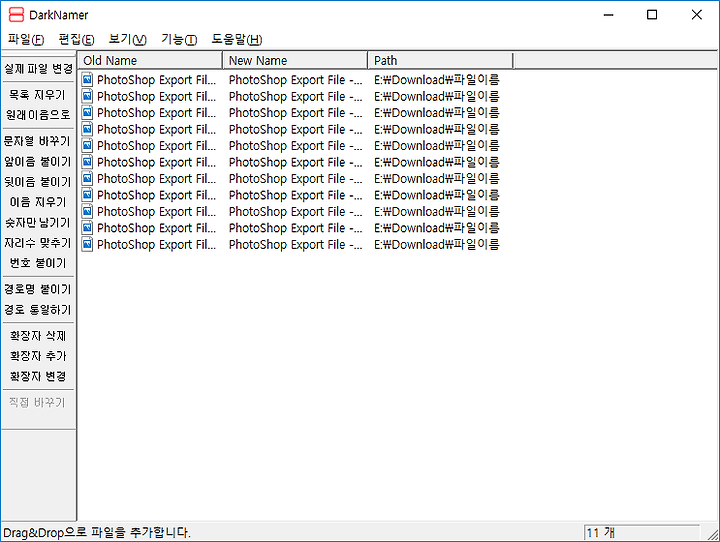Click the DarkNamer app icon in title bar
Screen dimensions: 720x542
coord(16,15)
